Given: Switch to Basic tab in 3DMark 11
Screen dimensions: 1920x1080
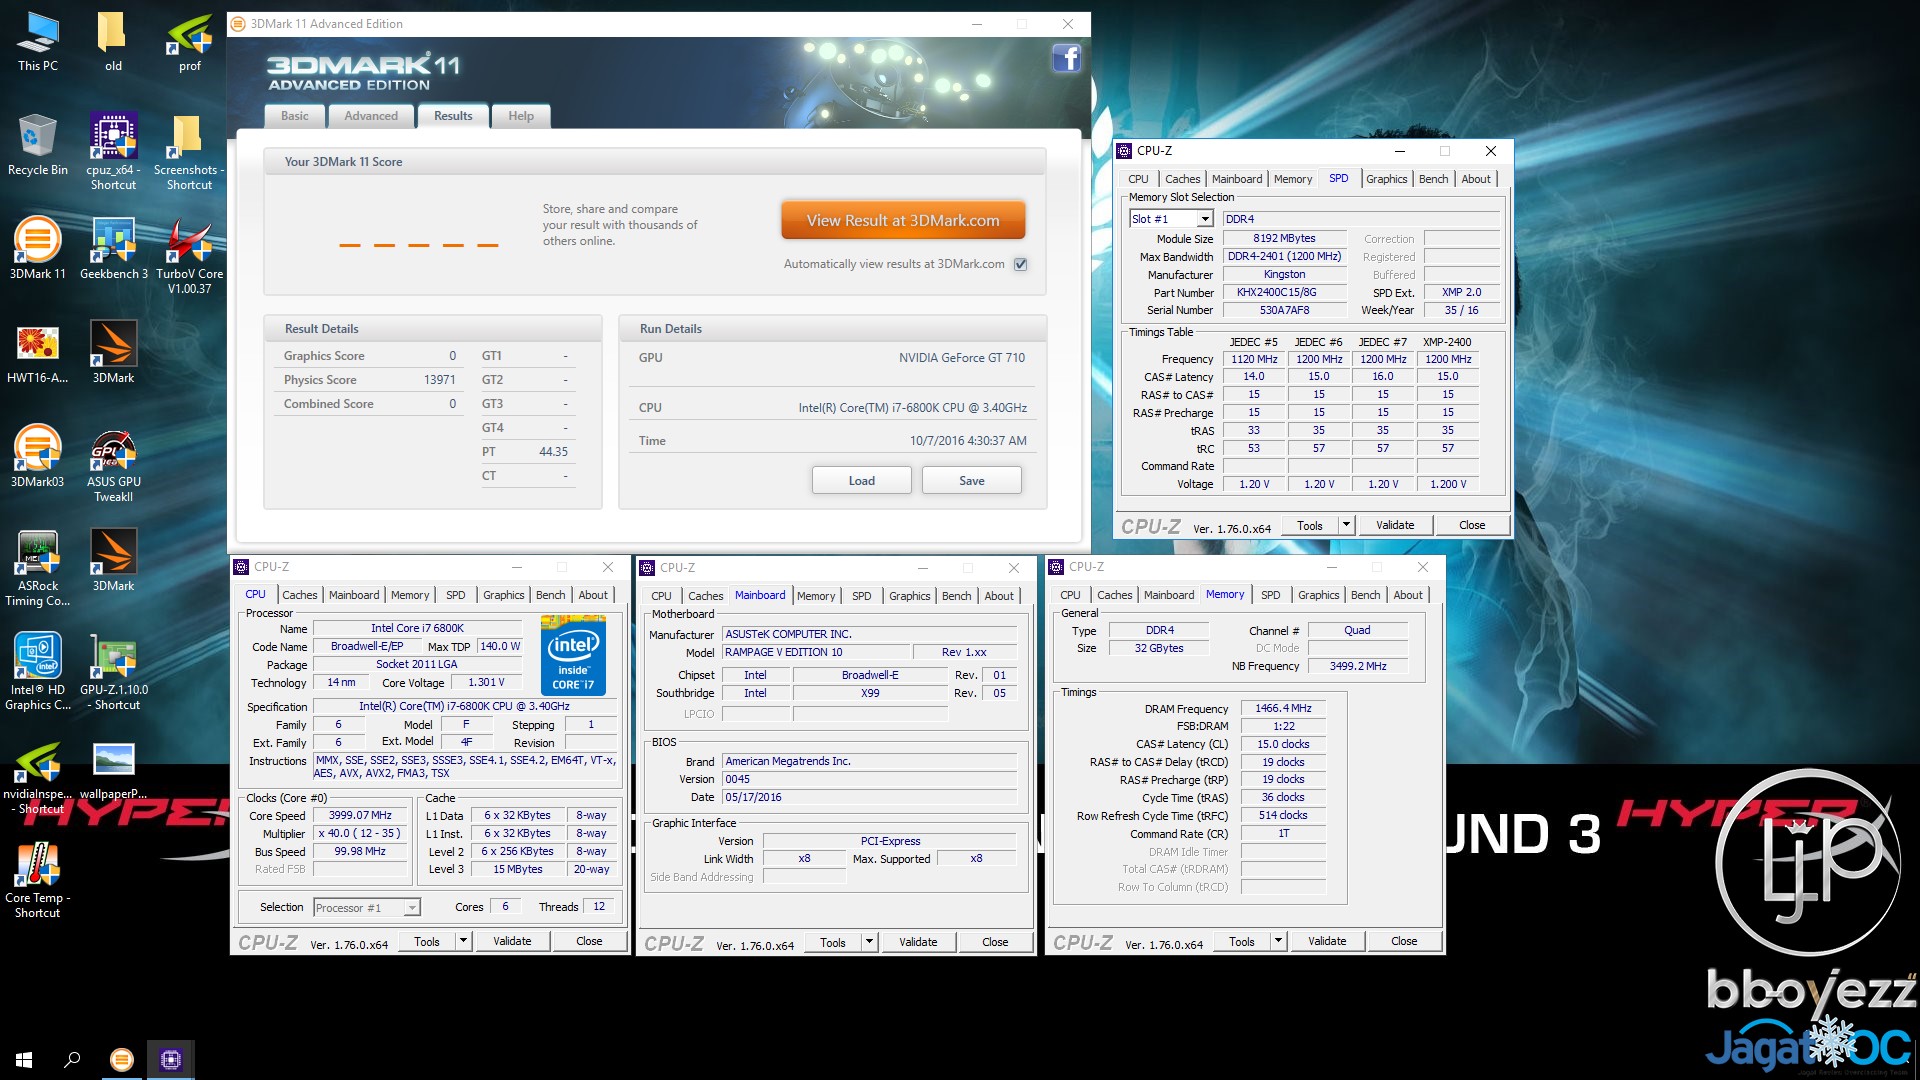Looking at the screenshot, I should [295, 116].
